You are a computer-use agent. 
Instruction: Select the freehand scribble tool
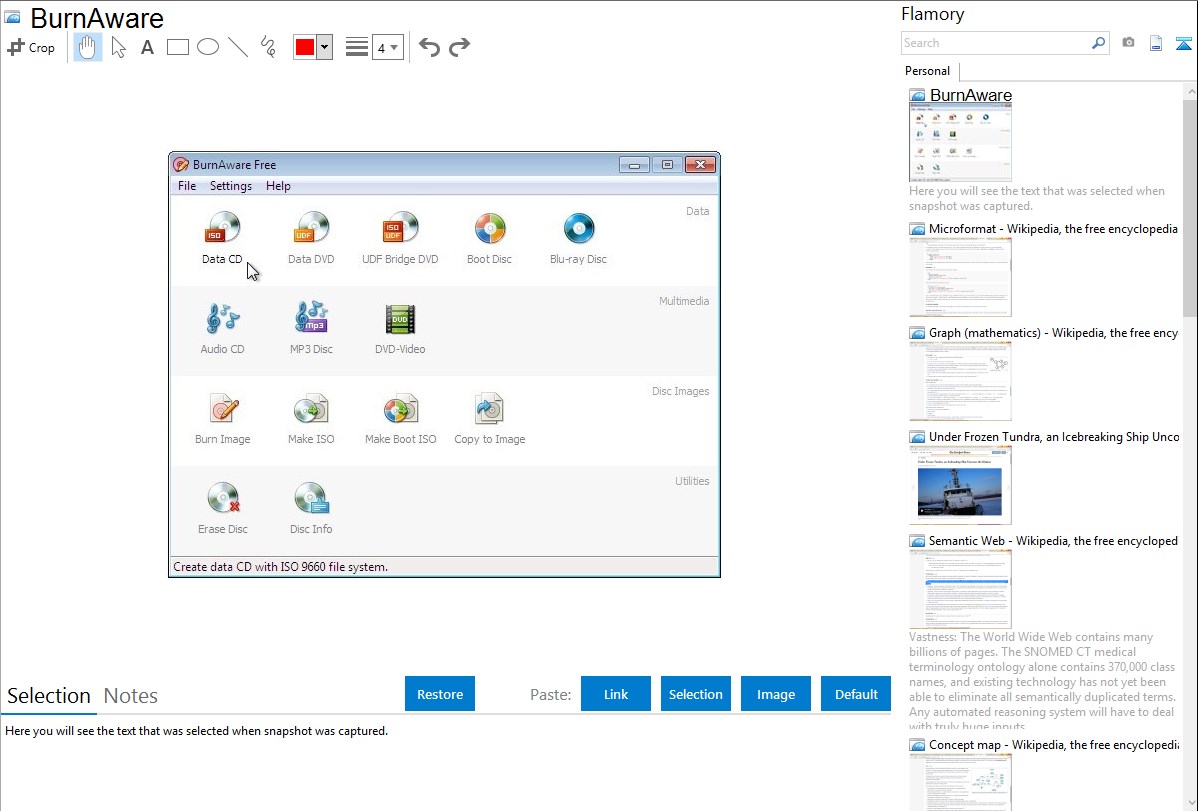pyautogui.click(x=268, y=47)
